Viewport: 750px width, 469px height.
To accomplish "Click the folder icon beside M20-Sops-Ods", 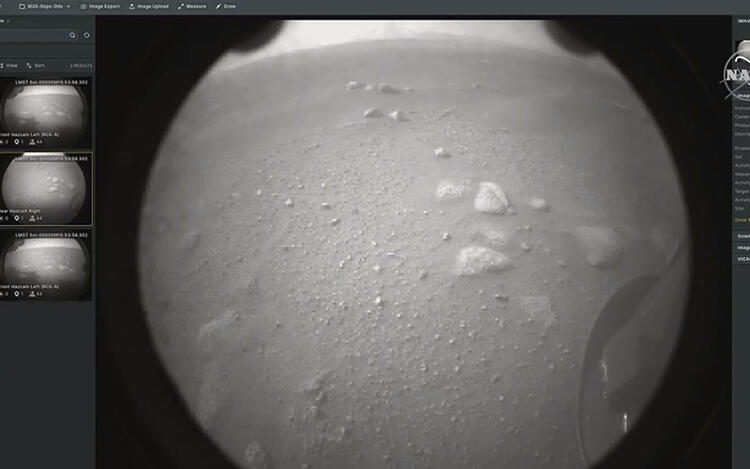I will pyautogui.click(x=22, y=6).
